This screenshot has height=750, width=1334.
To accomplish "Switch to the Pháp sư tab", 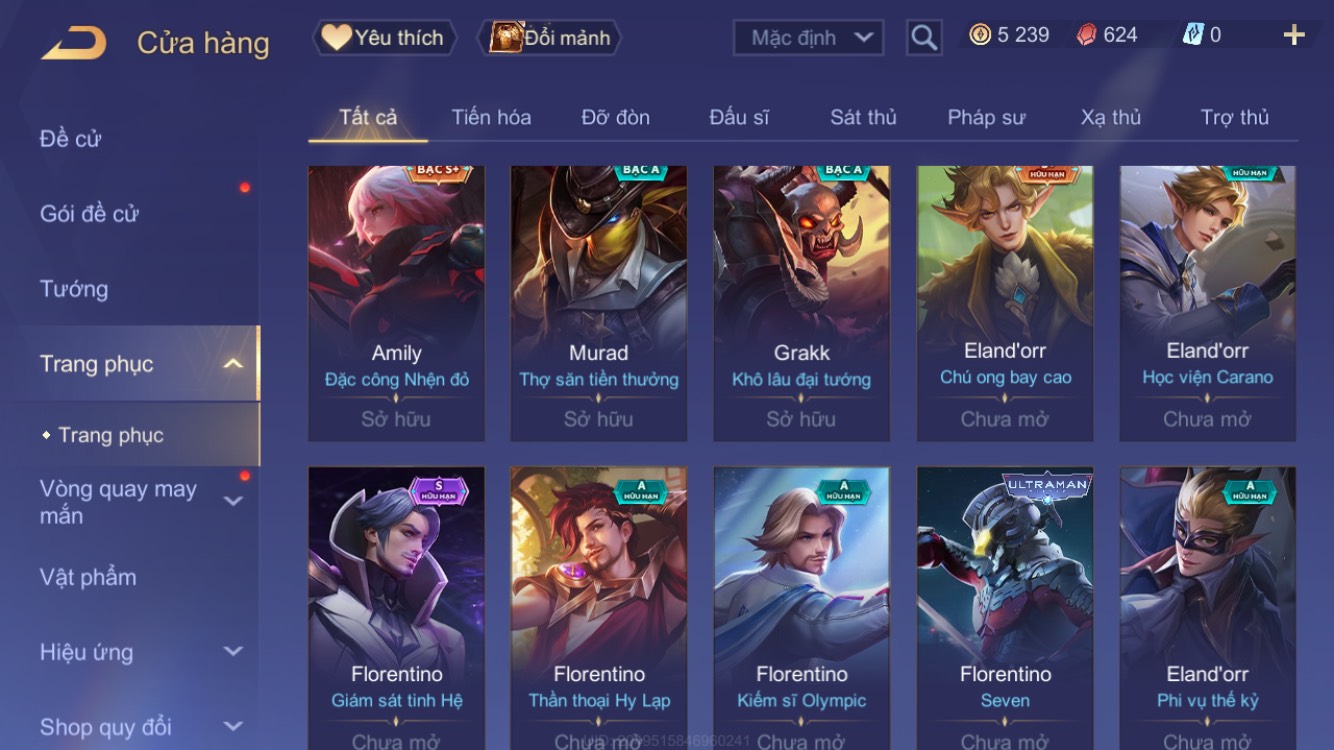I will (x=986, y=117).
